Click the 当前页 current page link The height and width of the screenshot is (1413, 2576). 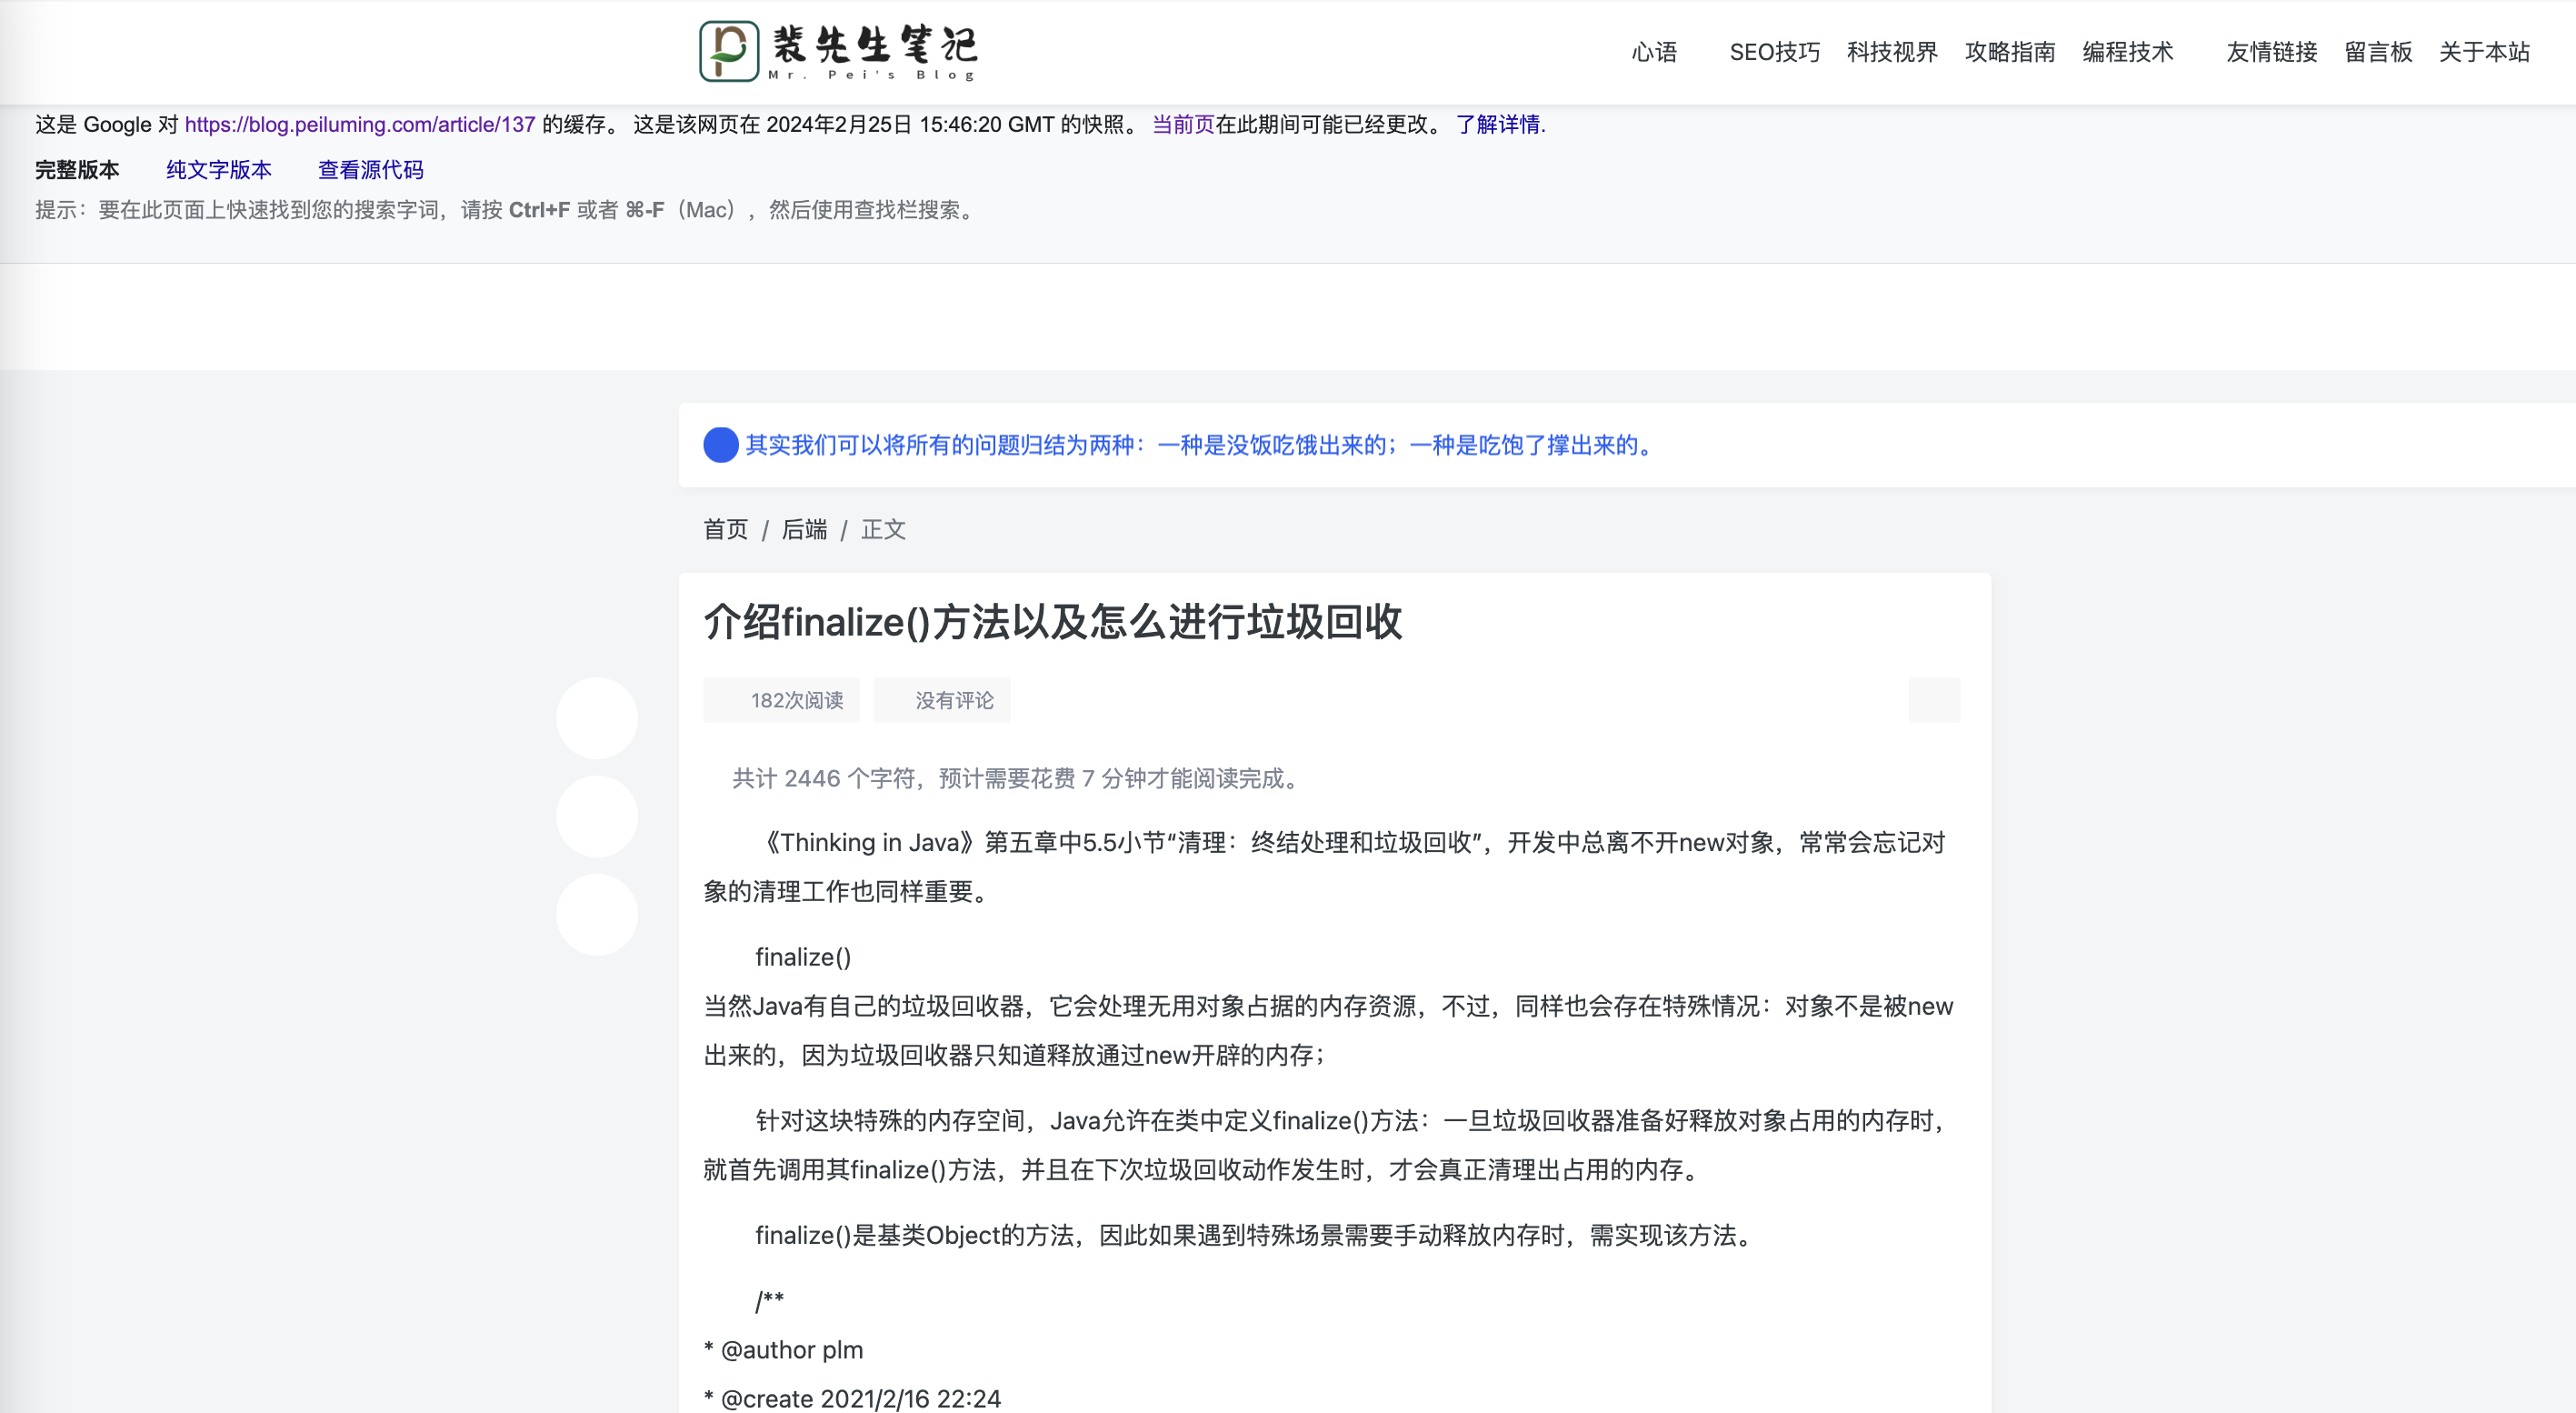[x=1183, y=124]
